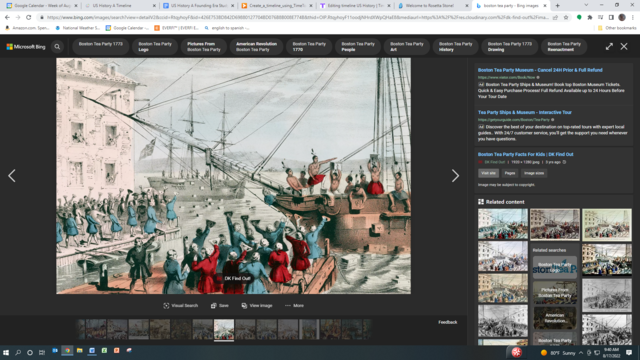Go to the previous image arrow
The width and height of the screenshot is (640, 360).
click(12, 176)
